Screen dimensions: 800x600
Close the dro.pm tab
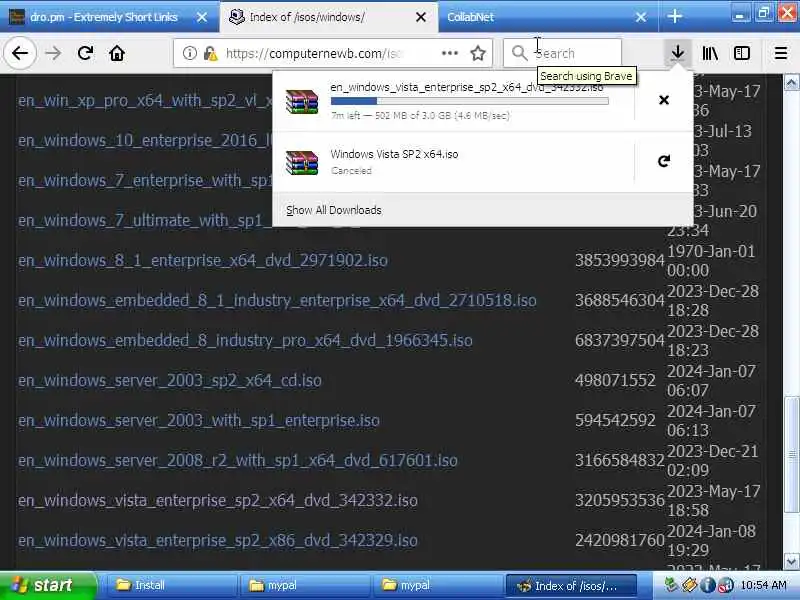(x=202, y=17)
